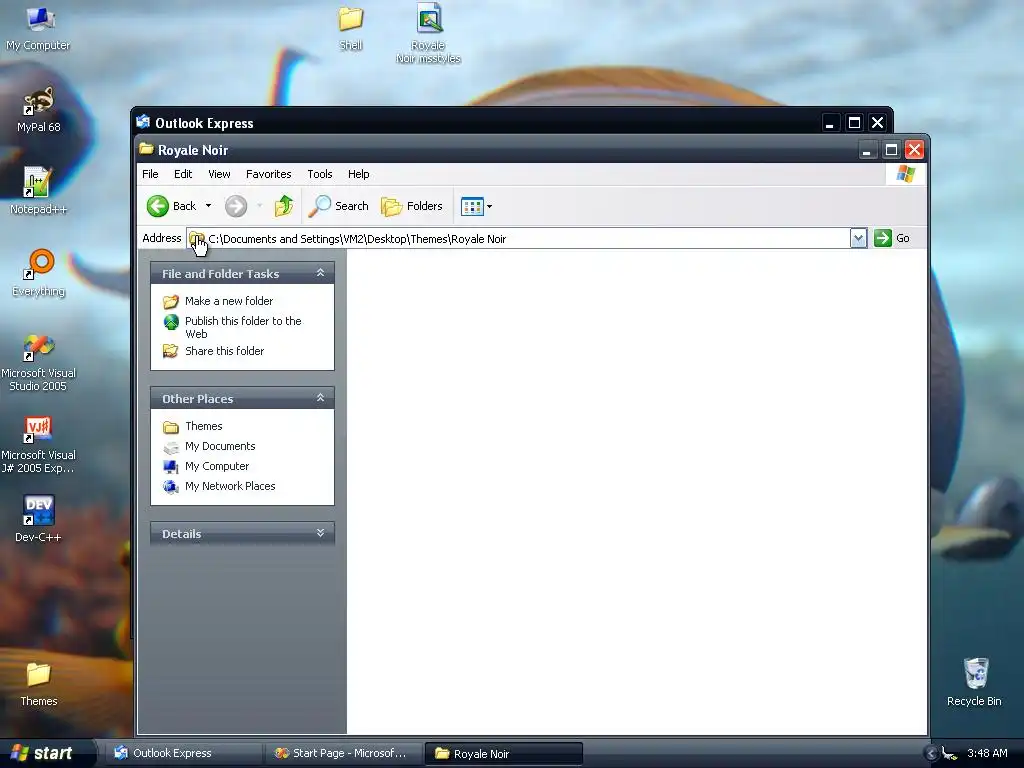This screenshot has width=1024, height=768.
Task: Open the View menu
Action: tap(219, 174)
